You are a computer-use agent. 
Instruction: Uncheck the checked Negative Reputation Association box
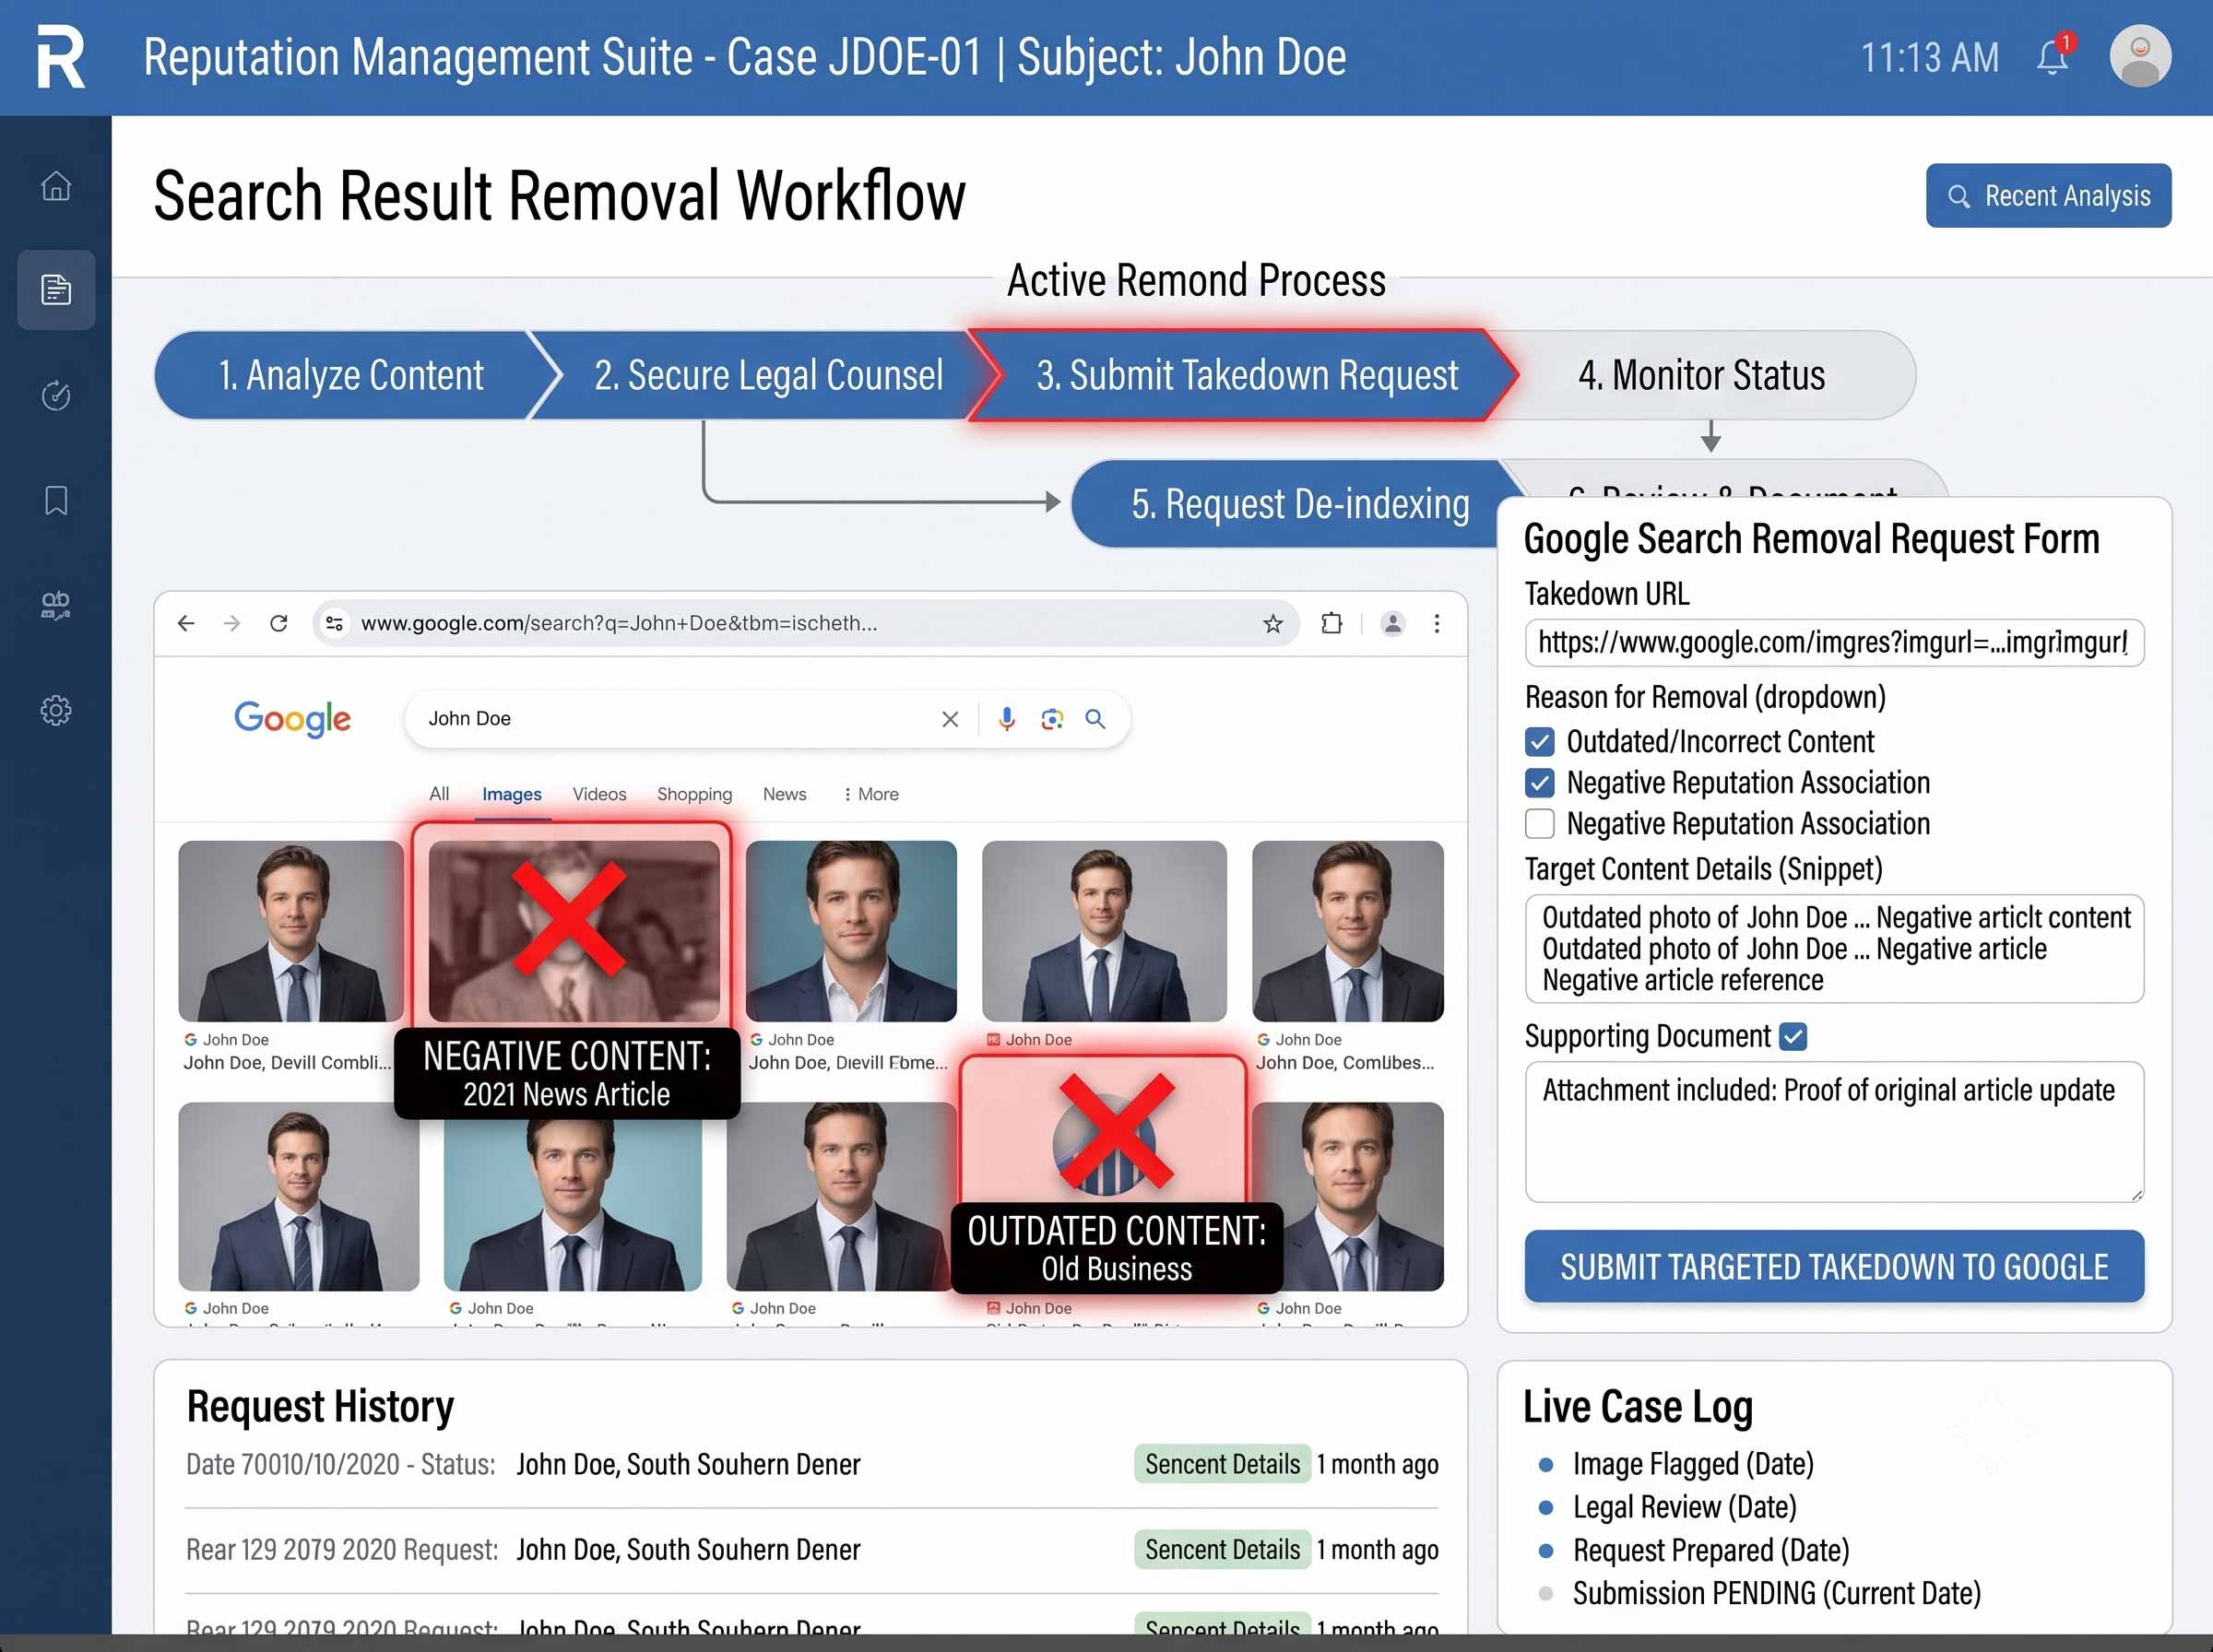[1540, 783]
